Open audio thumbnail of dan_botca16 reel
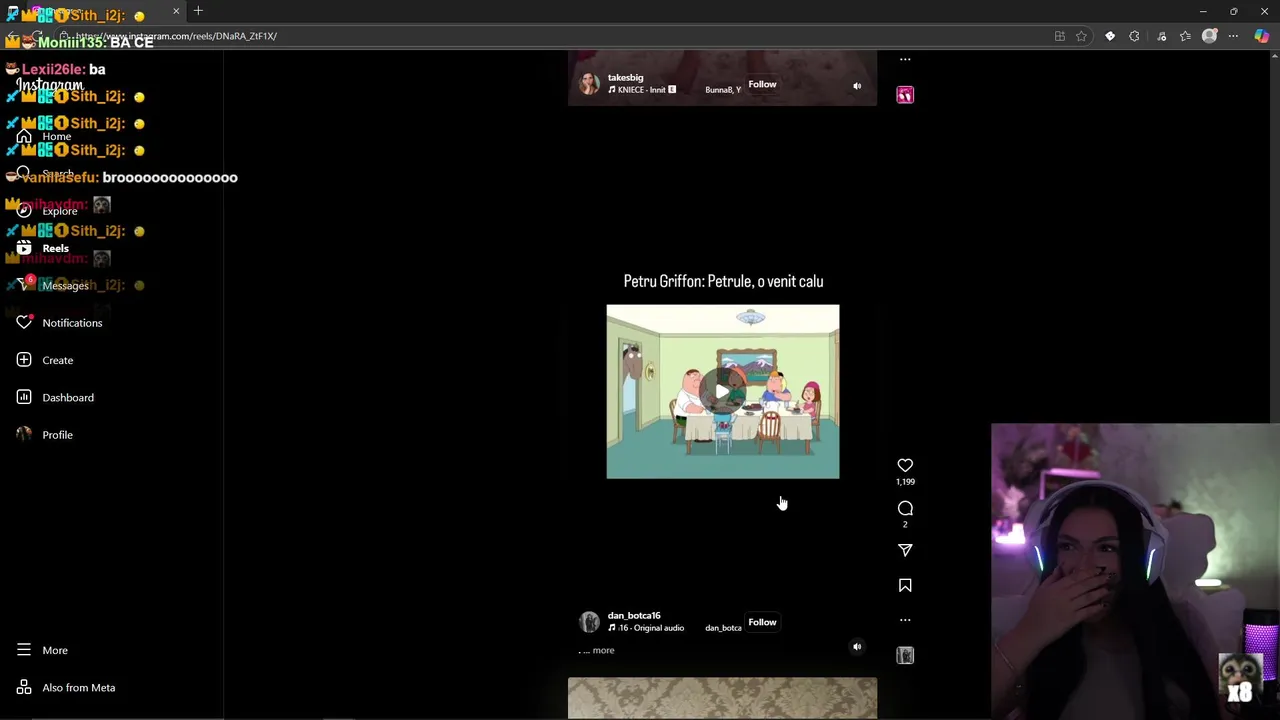 (905, 655)
